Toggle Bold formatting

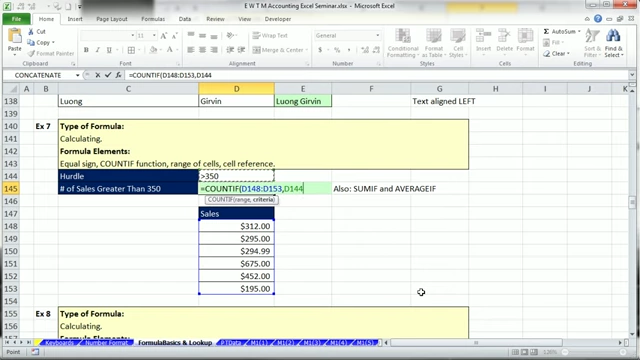pos(86,50)
